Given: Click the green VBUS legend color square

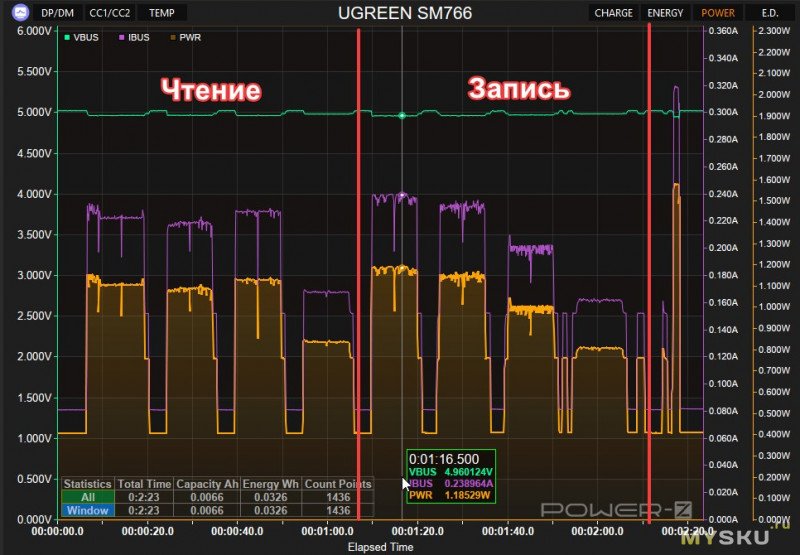Looking at the screenshot, I should point(67,37).
